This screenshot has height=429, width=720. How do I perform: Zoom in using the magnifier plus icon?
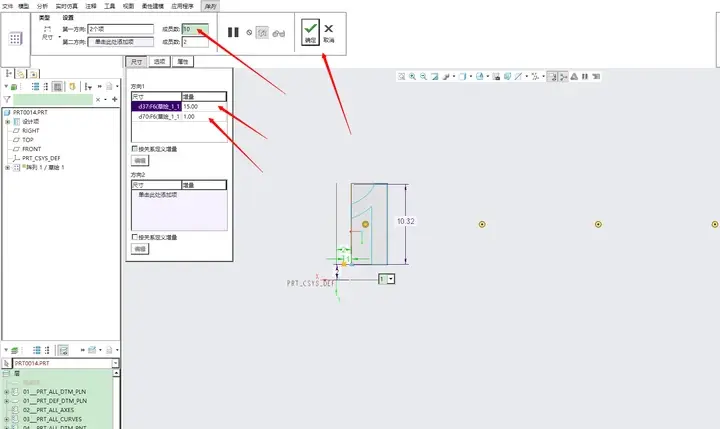(x=412, y=76)
